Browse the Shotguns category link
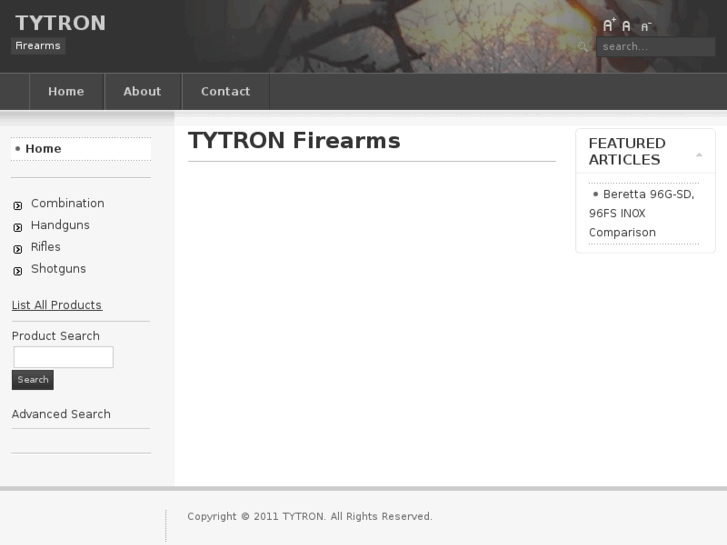This screenshot has width=727, height=545. (x=58, y=269)
